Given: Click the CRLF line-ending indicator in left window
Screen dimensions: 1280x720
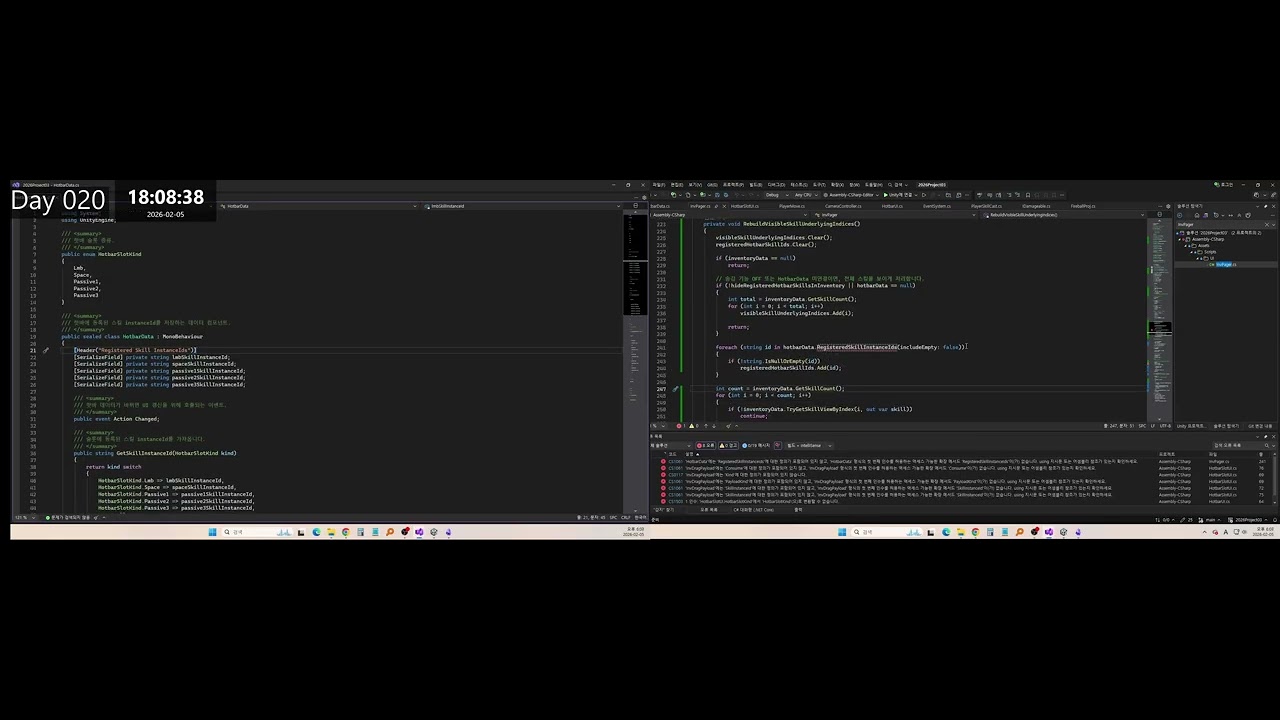Looking at the screenshot, I should tap(625, 517).
